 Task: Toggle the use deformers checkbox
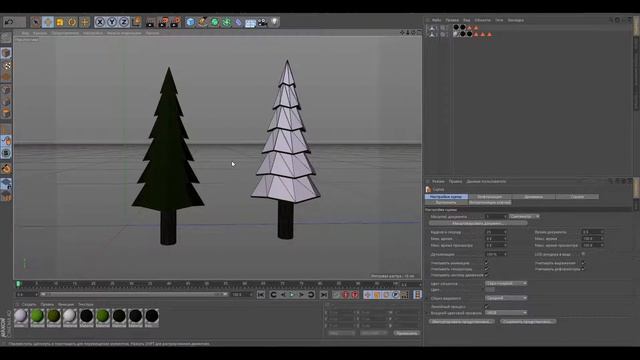(582, 269)
